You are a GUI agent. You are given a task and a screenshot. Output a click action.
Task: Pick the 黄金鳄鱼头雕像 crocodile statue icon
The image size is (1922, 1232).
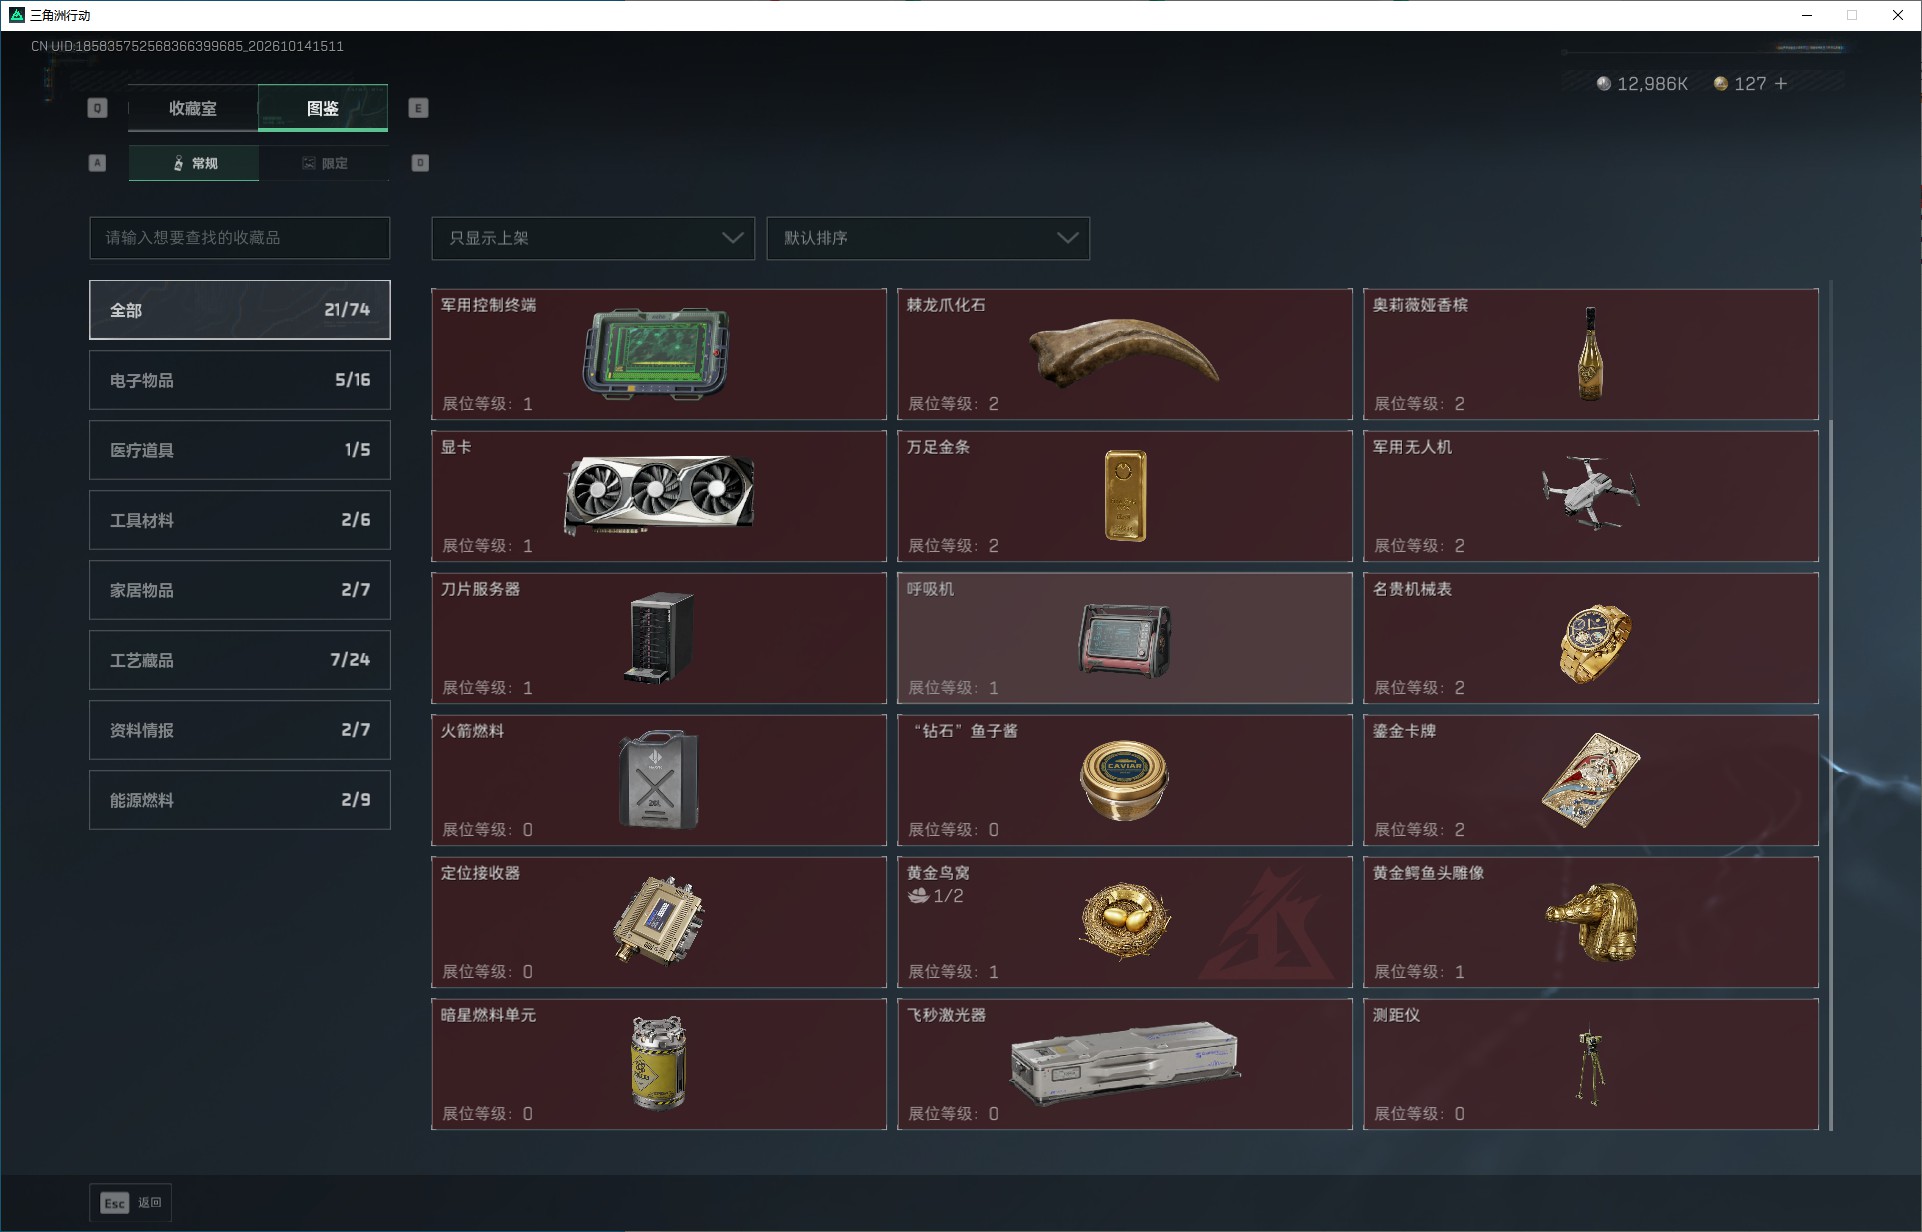[1593, 921]
